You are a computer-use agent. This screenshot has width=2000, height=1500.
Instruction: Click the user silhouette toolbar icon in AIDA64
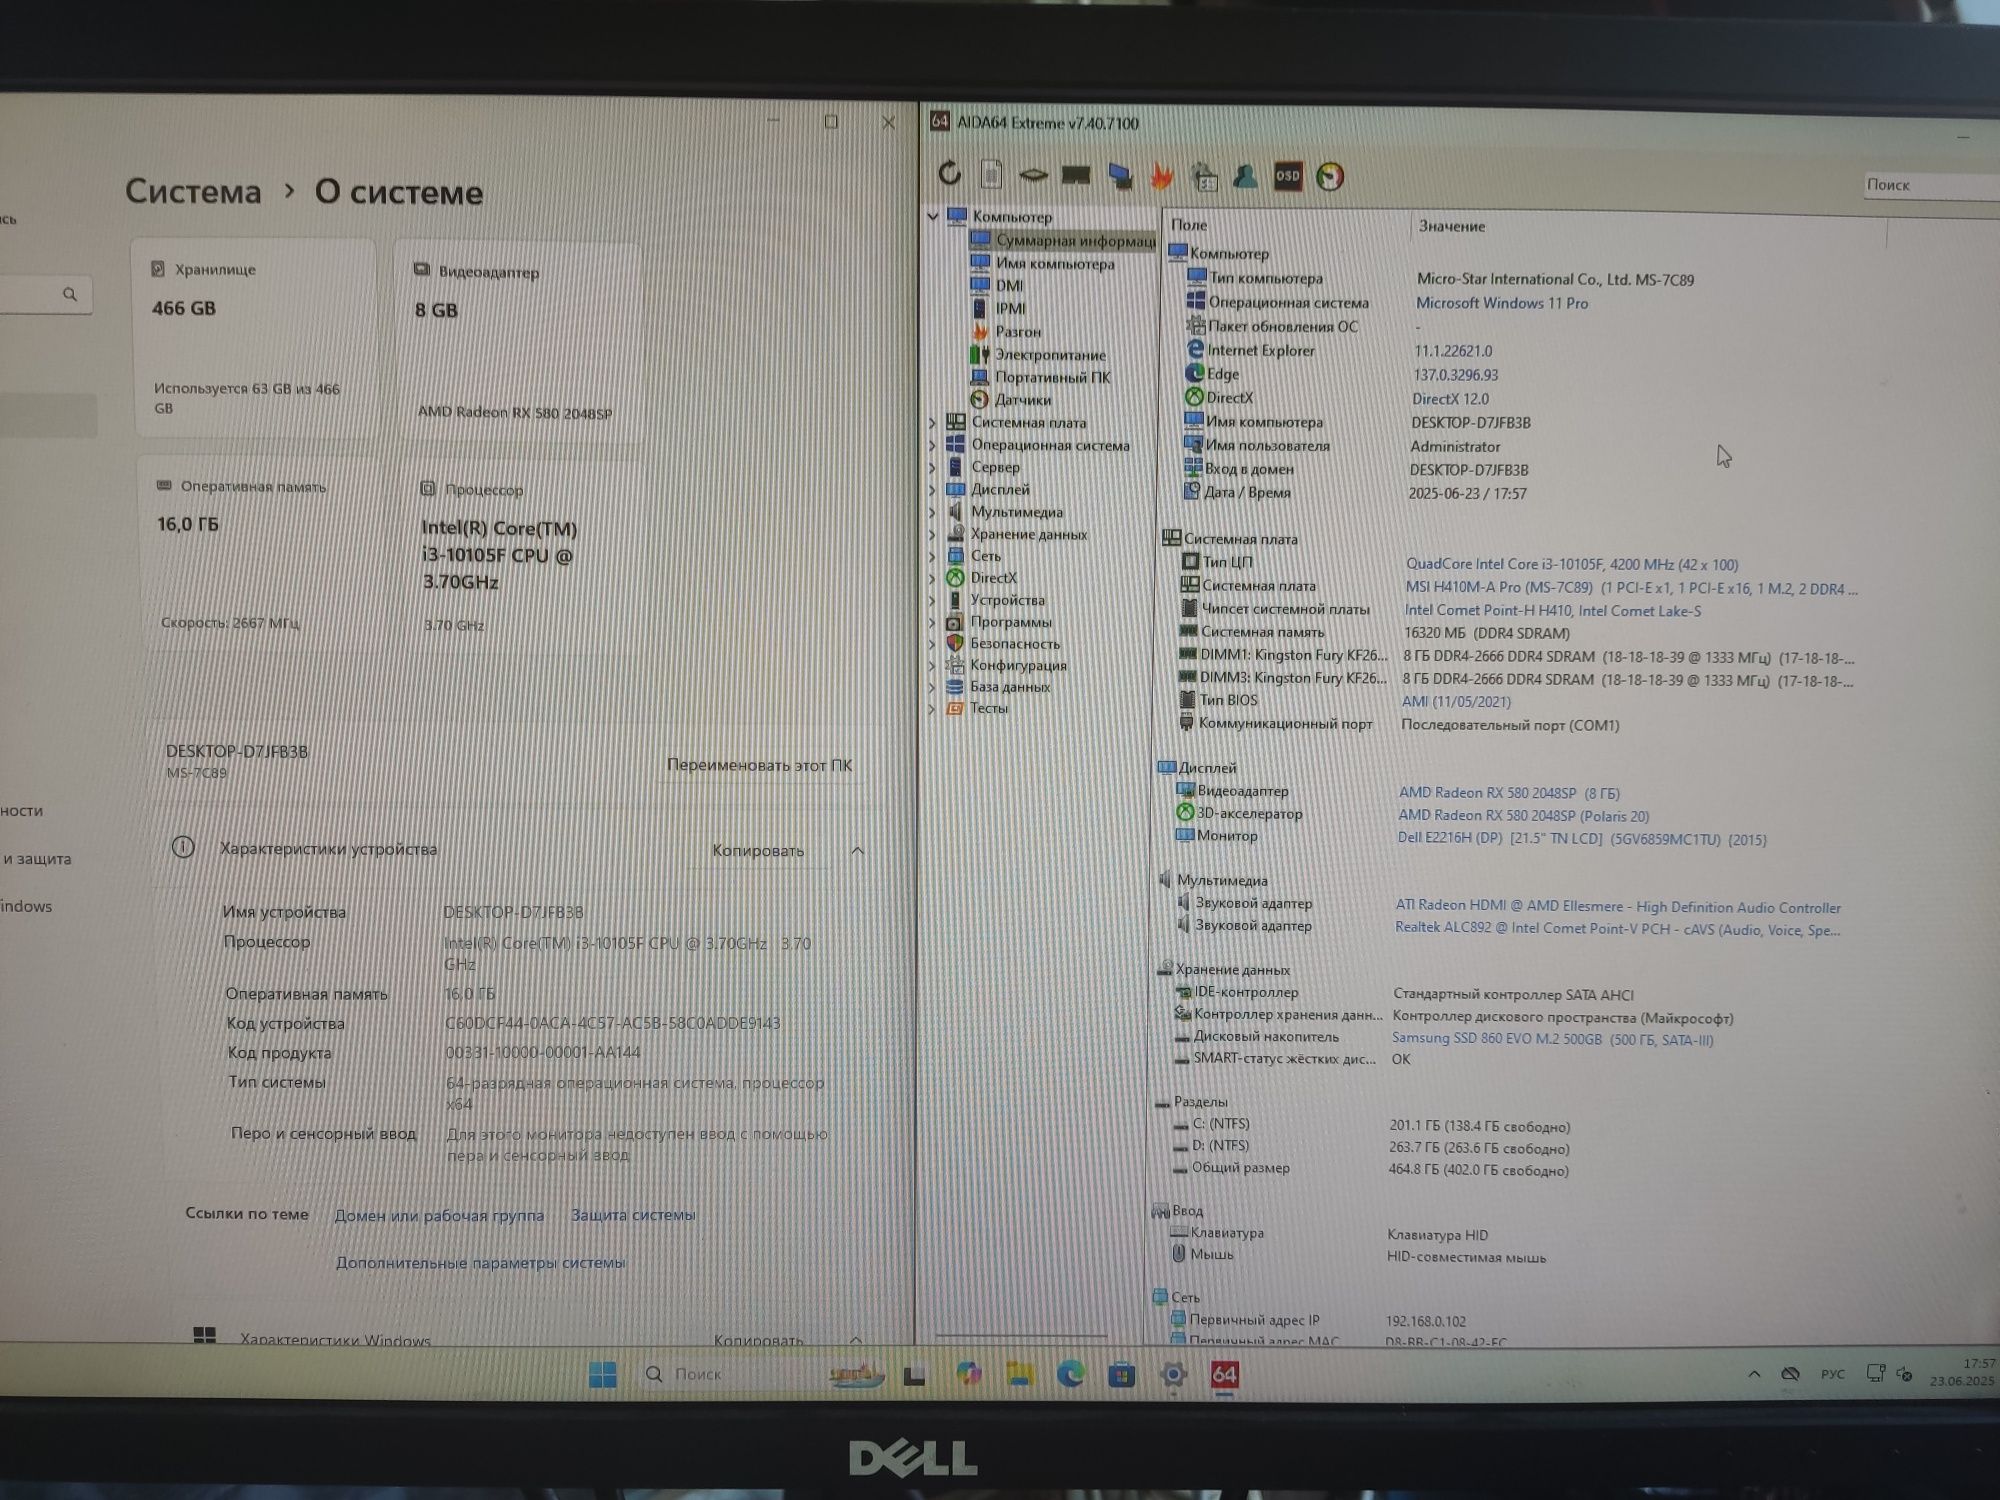(x=1246, y=177)
